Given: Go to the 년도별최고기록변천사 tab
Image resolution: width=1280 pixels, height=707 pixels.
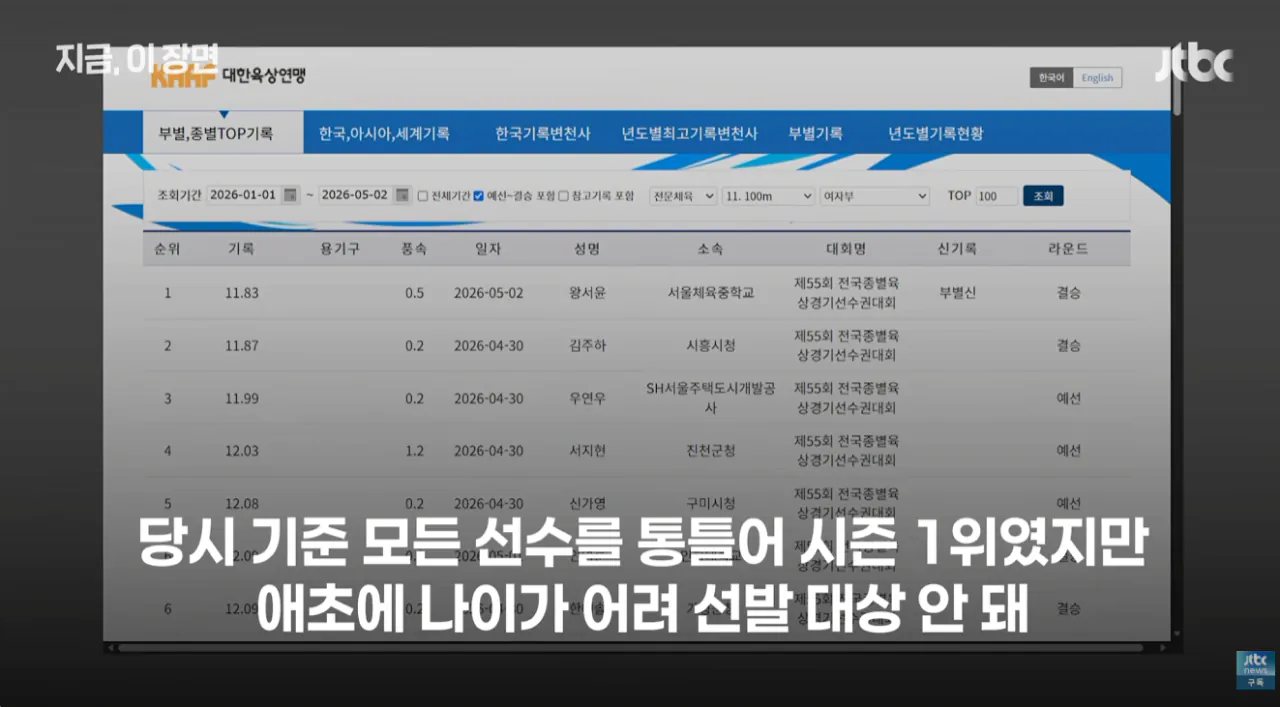Looking at the screenshot, I should [x=689, y=133].
